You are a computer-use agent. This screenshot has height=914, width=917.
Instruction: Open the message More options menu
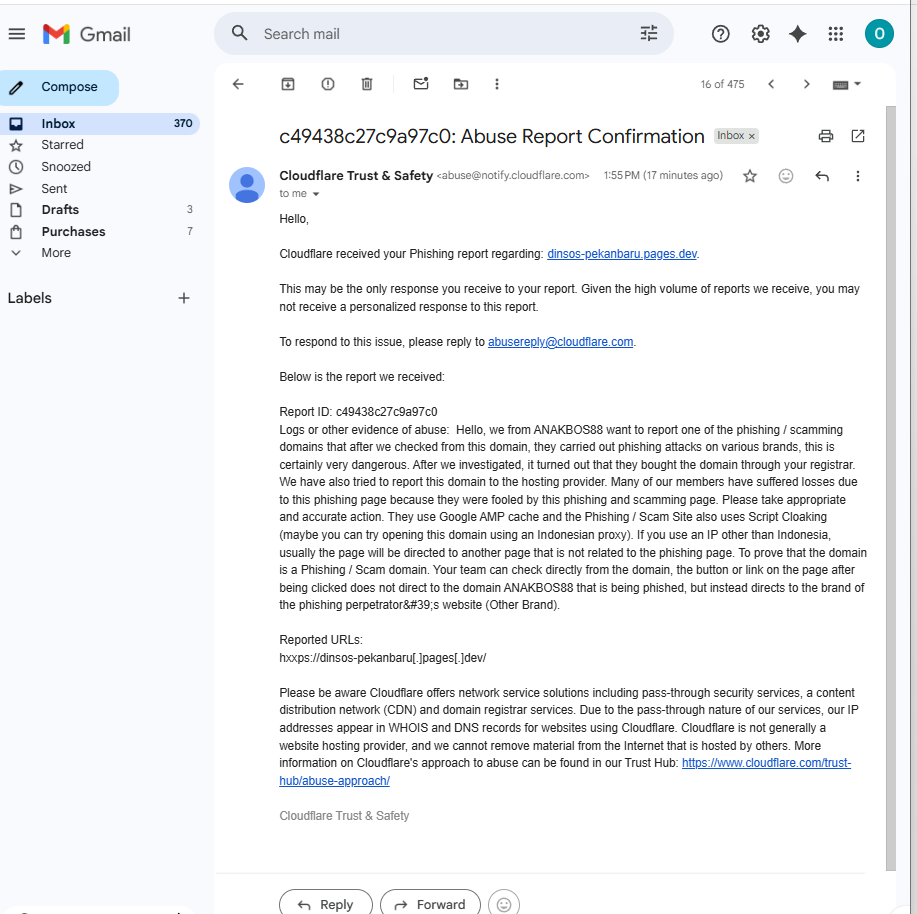click(x=858, y=176)
